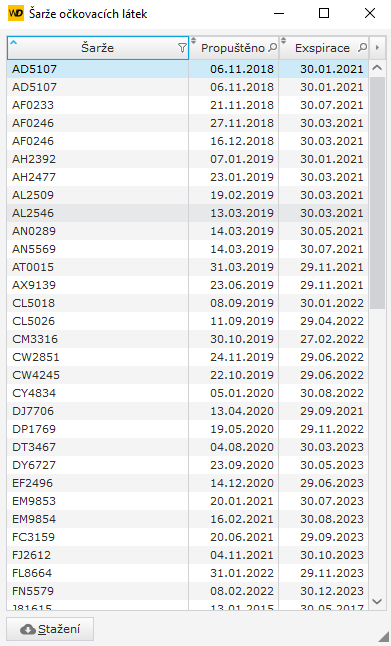Click the WD application icon in title bar
391x646 pixels.
pos(16,13)
